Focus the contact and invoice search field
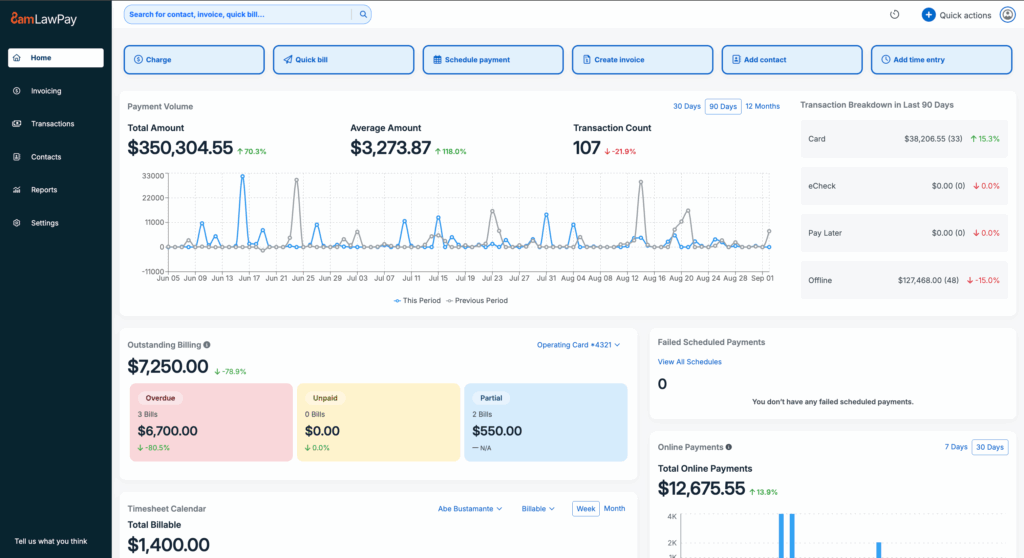 [238, 15]
